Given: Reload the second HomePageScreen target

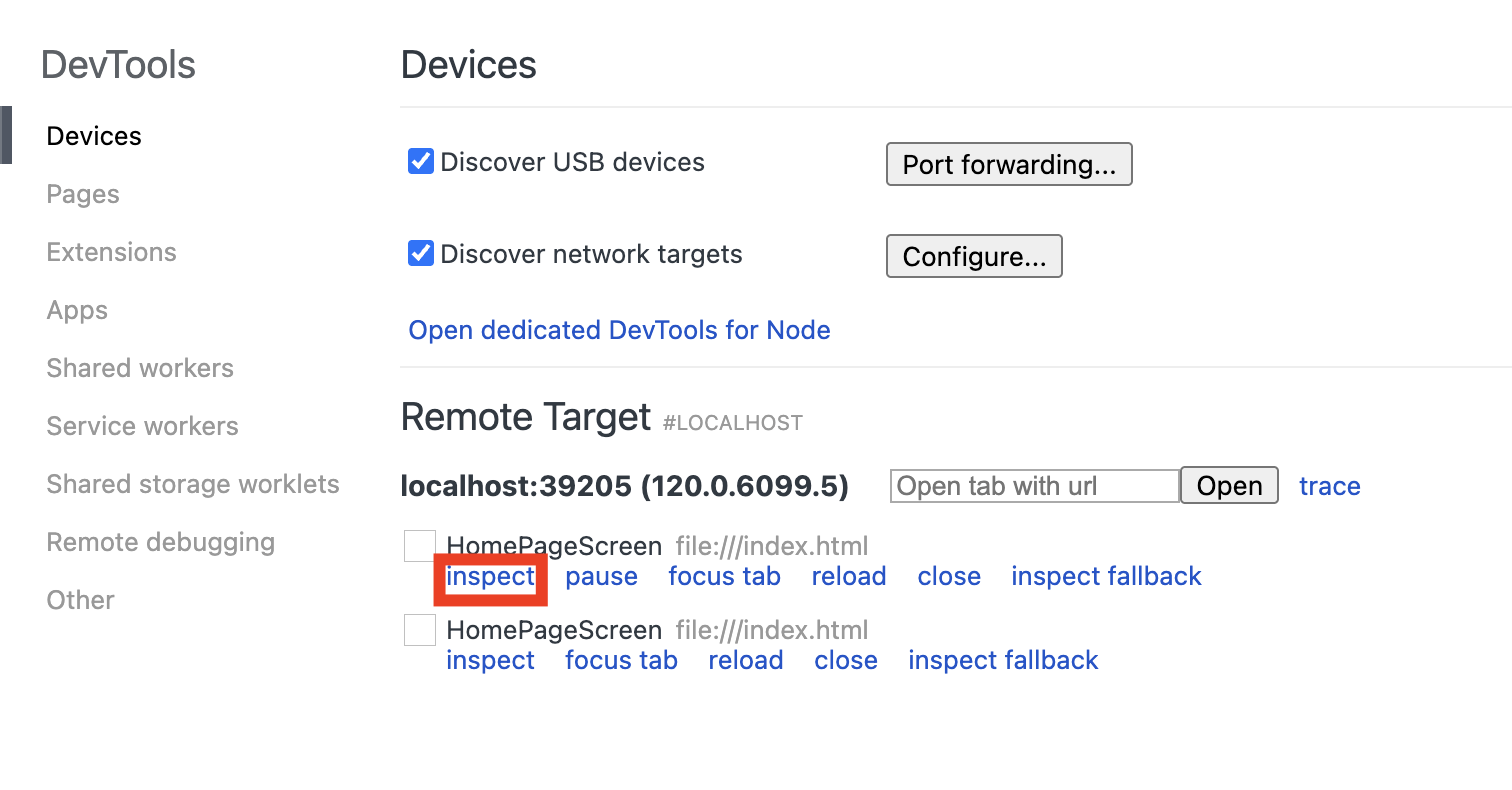Looking at the screenshot, I should [745, 659].
